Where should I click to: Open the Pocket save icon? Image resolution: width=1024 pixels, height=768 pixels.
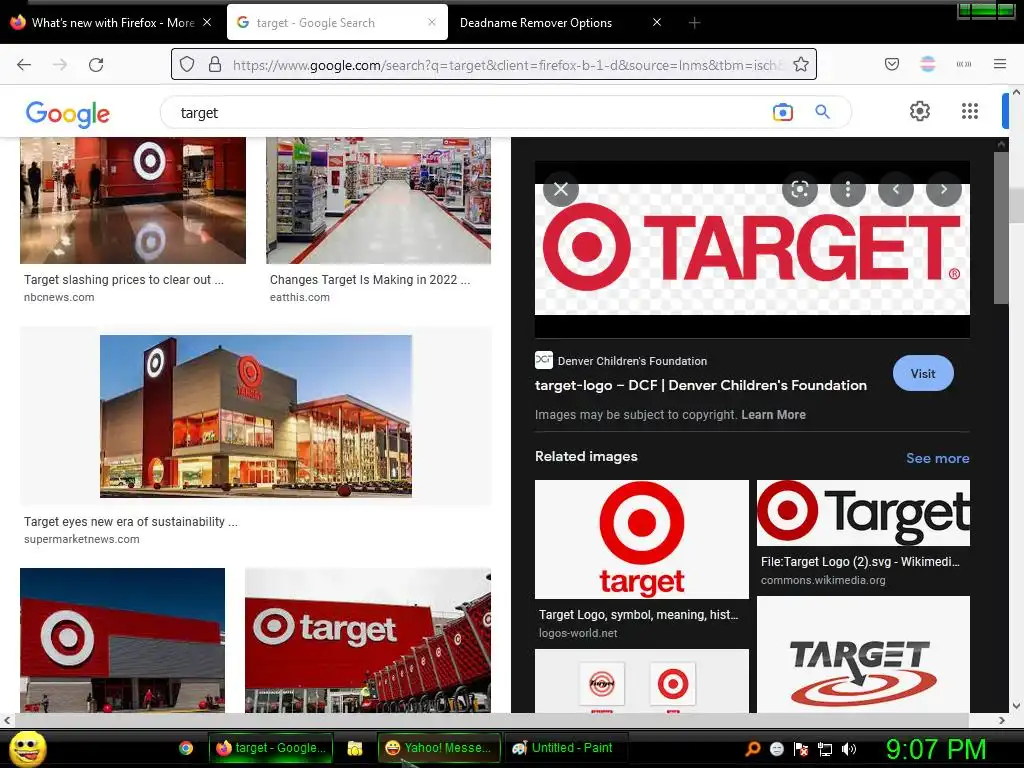point(892,64)
